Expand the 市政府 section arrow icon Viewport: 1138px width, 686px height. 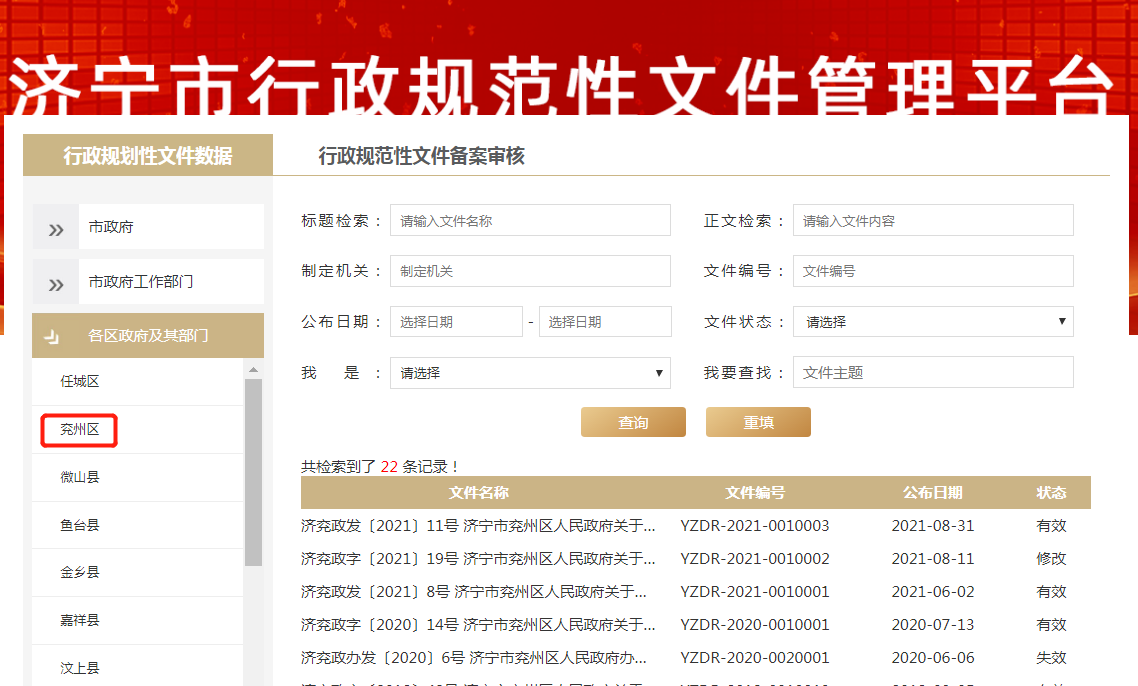point(56,228)
